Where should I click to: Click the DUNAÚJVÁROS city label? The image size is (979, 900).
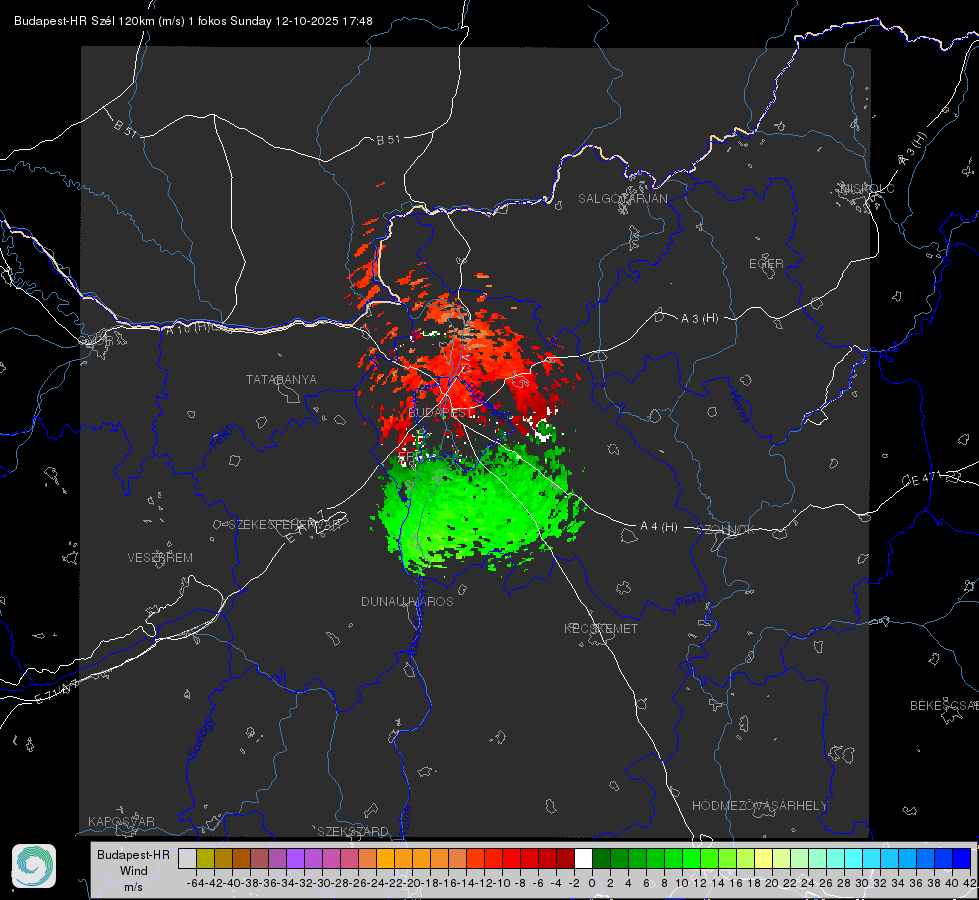point(407,601)
